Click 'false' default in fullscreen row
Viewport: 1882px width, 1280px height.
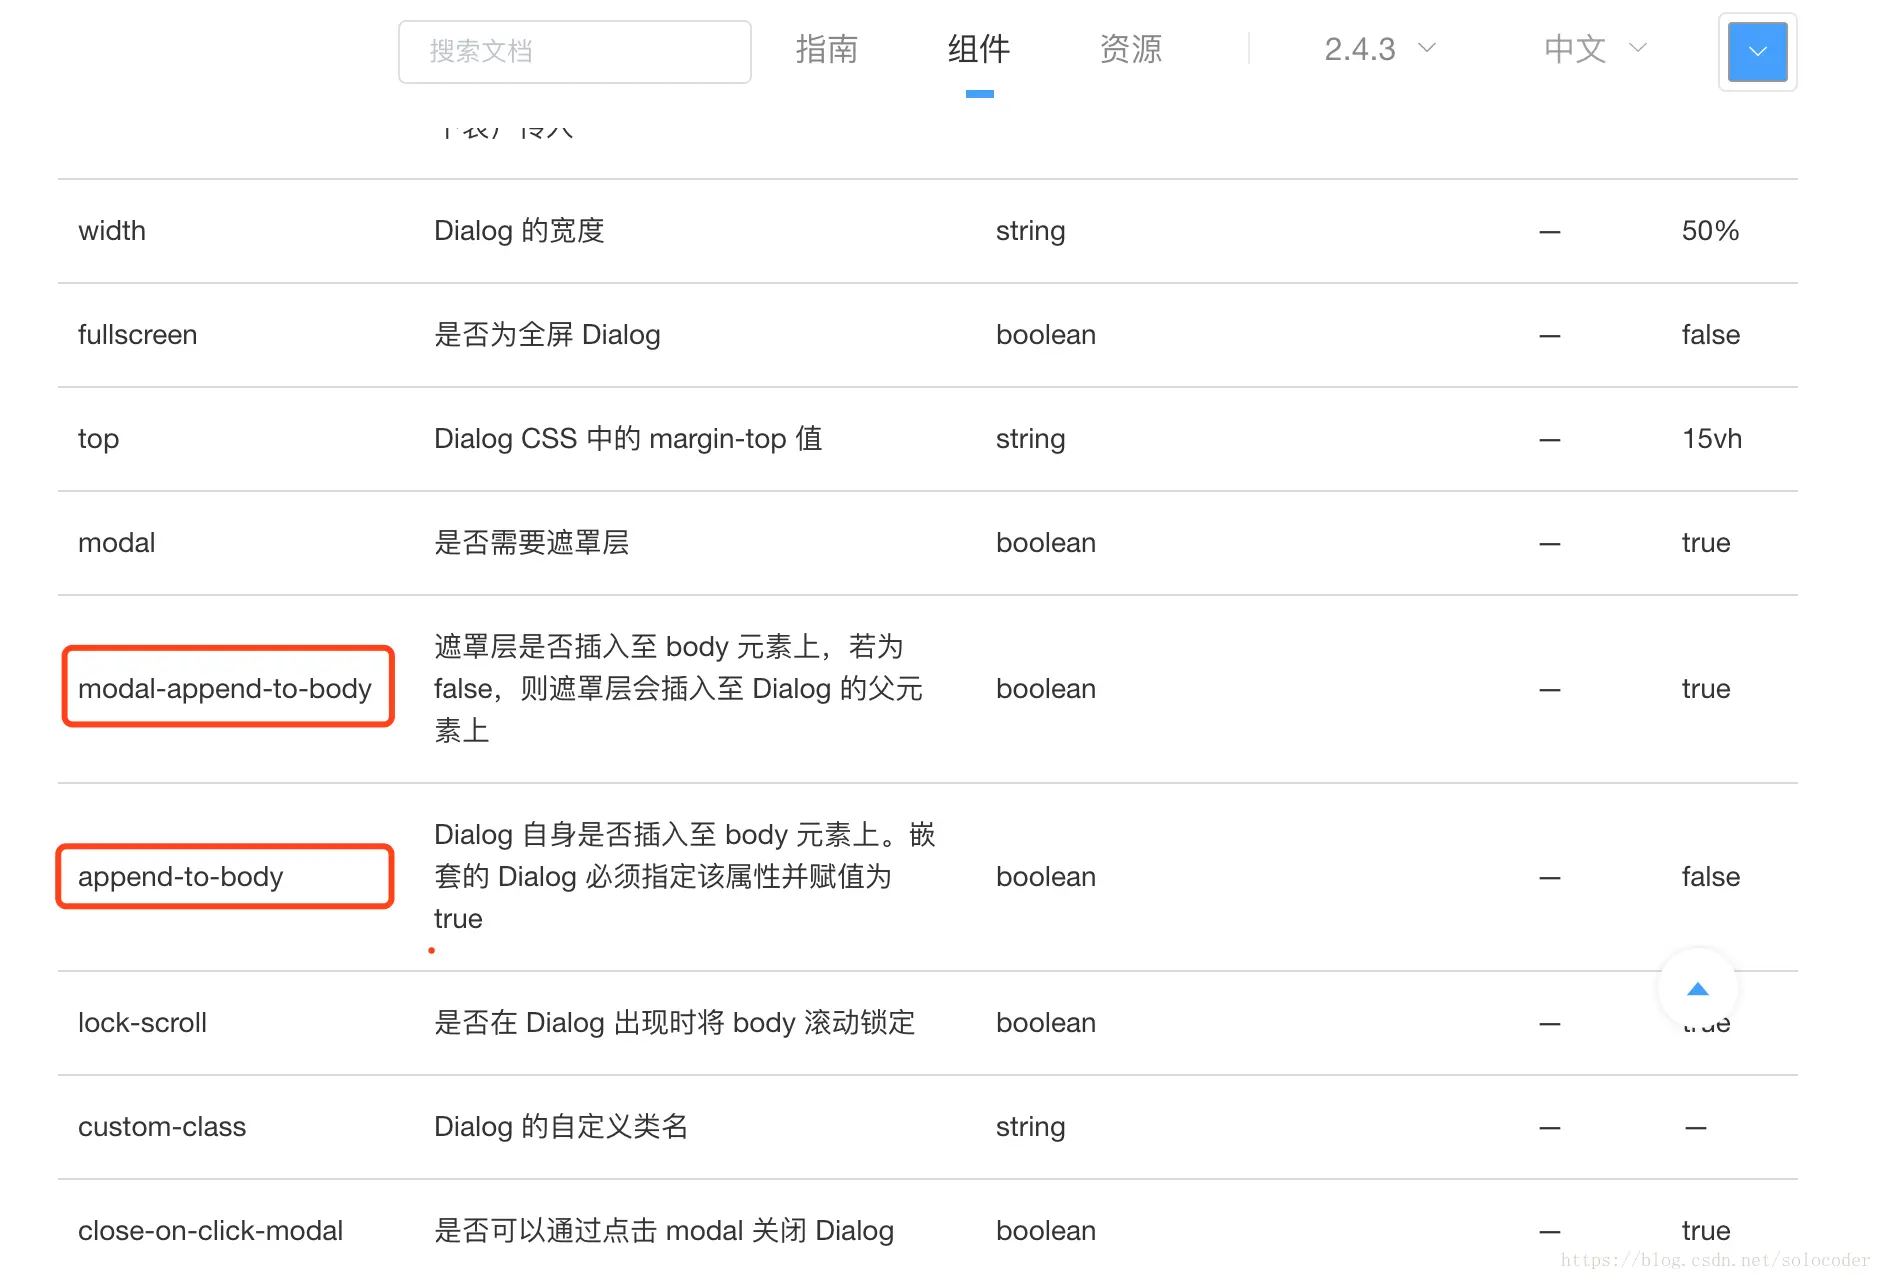pyautogui.click(x=1711, y=335)
